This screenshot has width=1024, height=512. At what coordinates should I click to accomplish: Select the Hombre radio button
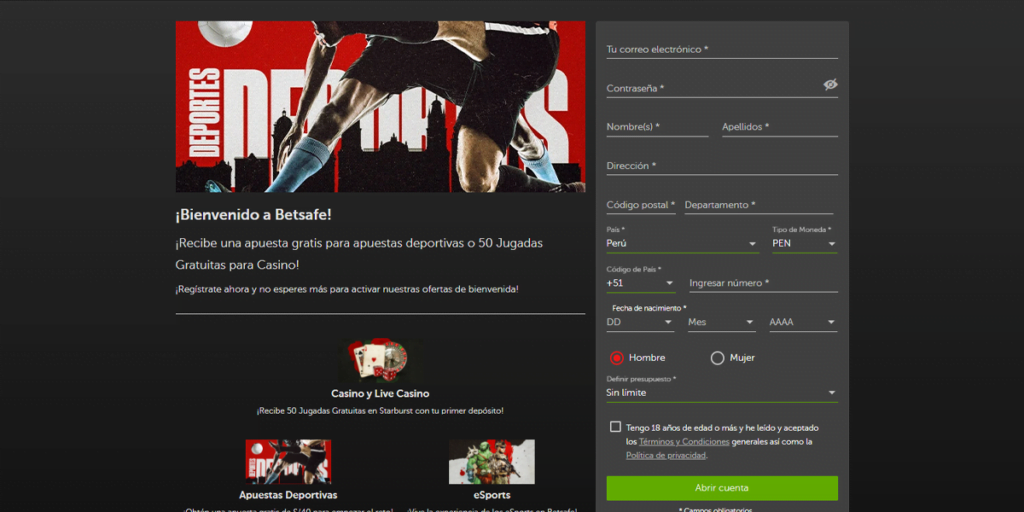pyautogui.click(x=616, y=358)
